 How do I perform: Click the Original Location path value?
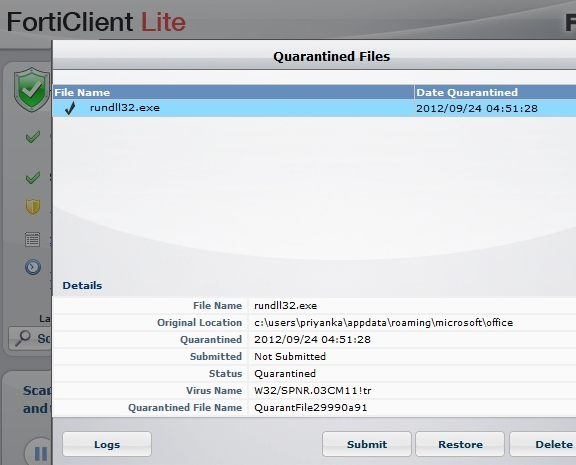pos(384,322)
